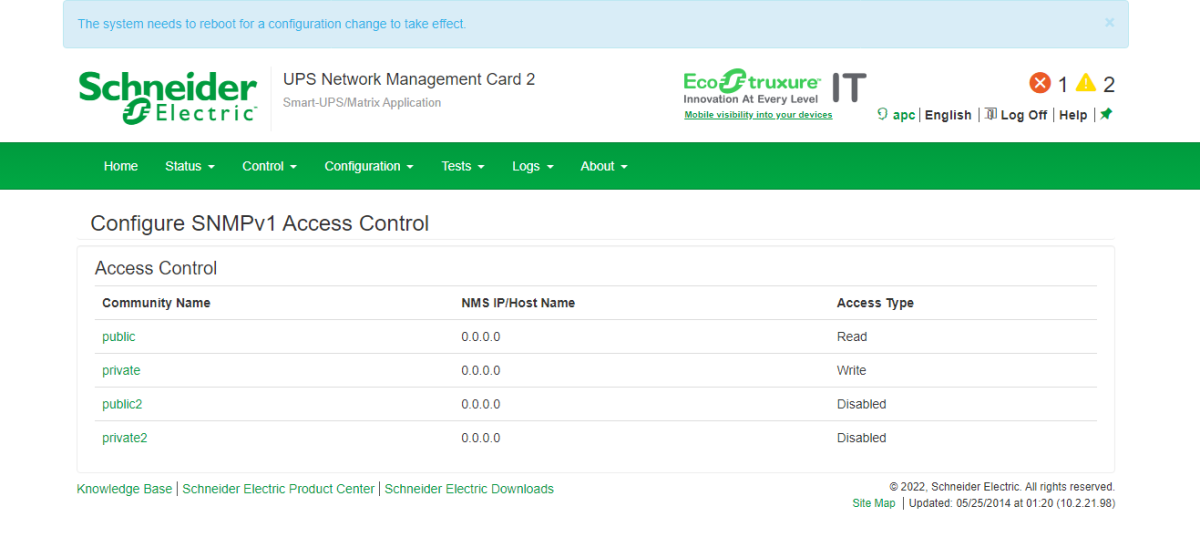This screenshot has height=548, width=1200.
Task: Open the private community name entry
Action: pyautogui.click(x=121, y=371)
